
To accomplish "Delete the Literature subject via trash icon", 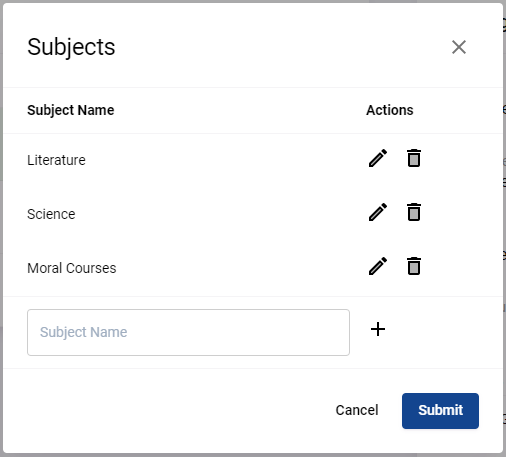I will pyautogui.click(x=414, y=158).
